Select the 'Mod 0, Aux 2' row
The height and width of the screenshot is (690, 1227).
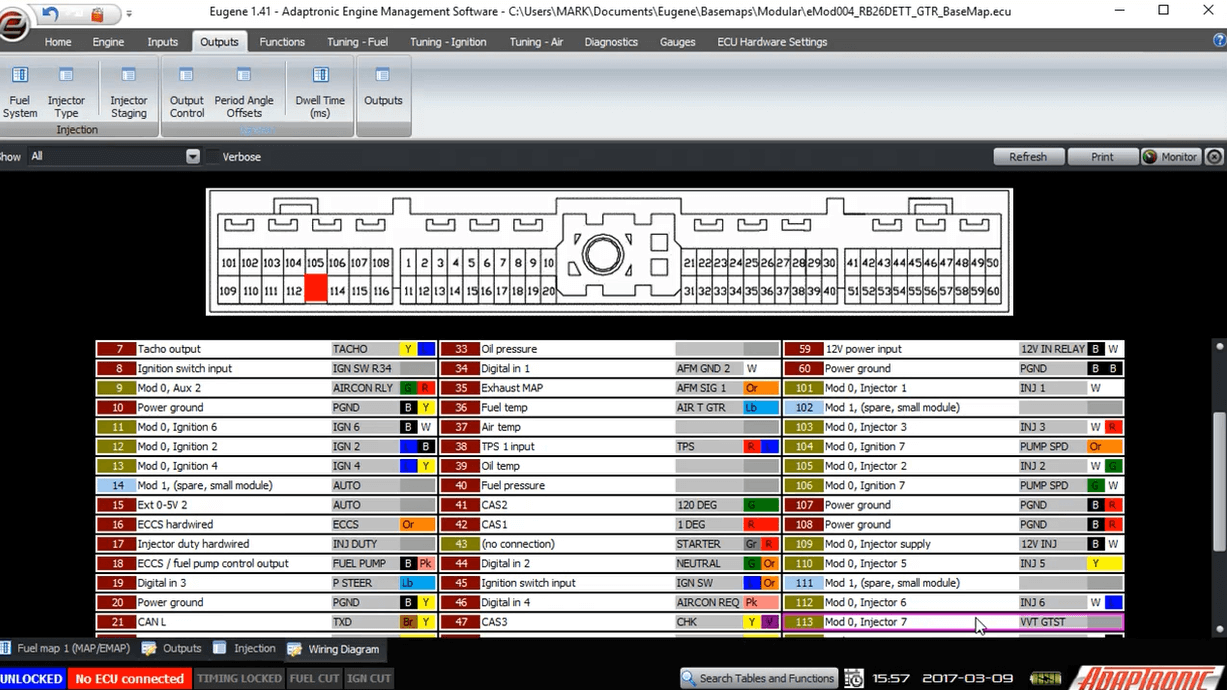pos(266,388)
